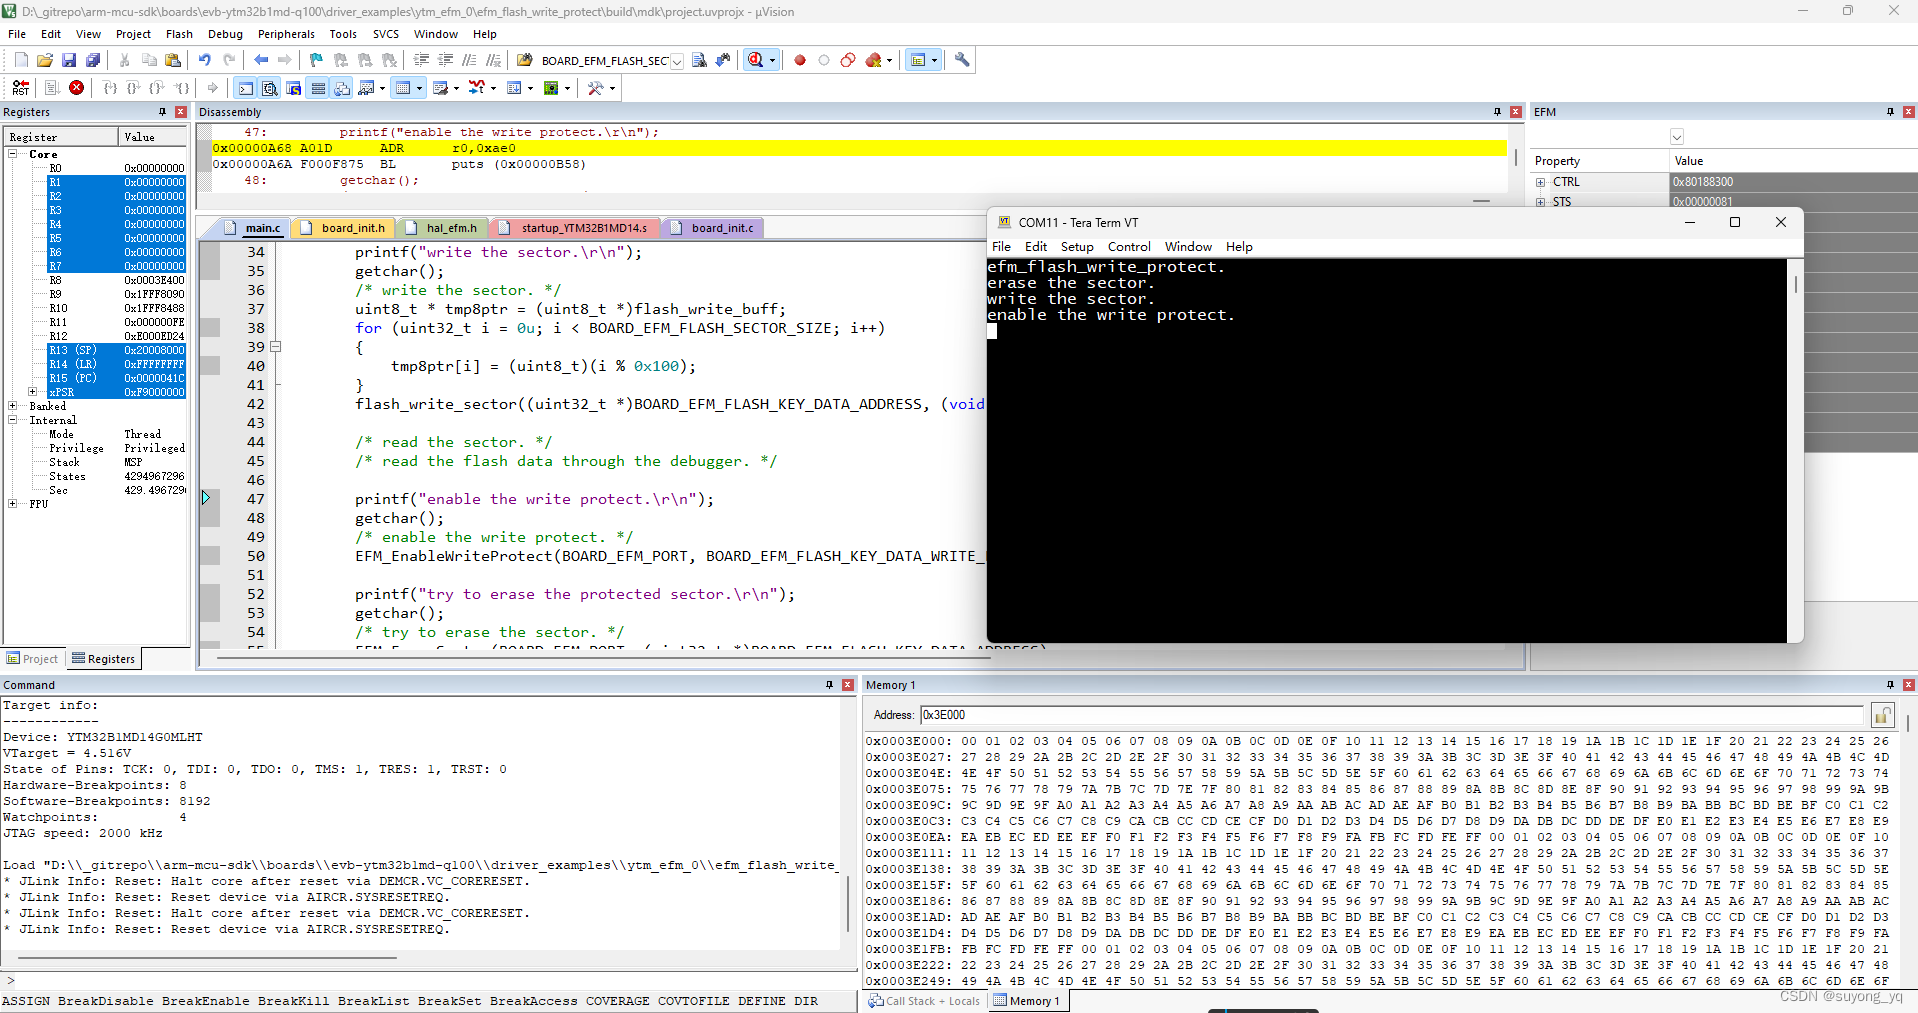The width and height of the screenshot is (1918, 1013).
Task: Toggle Symbols window toolbar button
Action: [x=294, y=88]
